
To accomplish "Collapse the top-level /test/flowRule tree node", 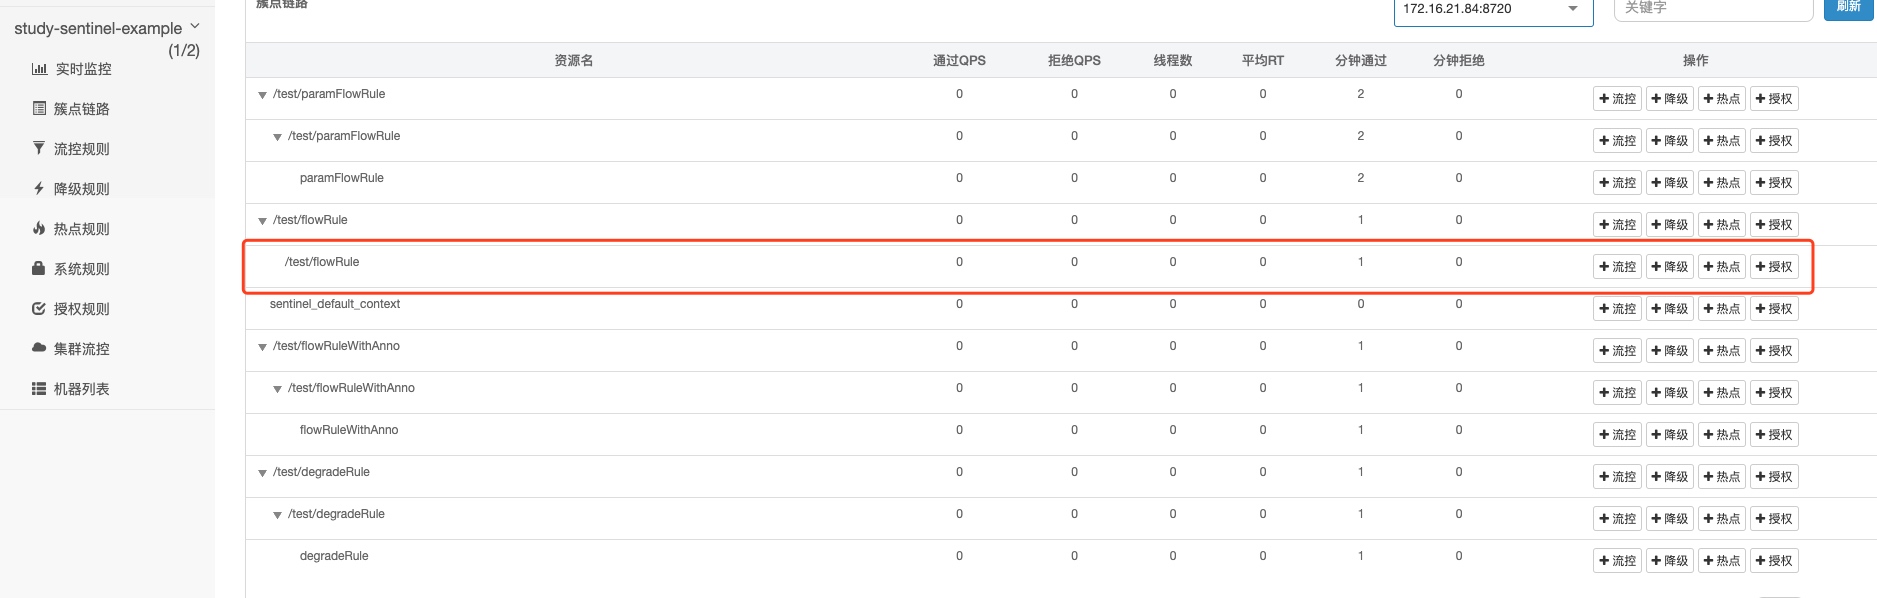I will click(262, 221).
